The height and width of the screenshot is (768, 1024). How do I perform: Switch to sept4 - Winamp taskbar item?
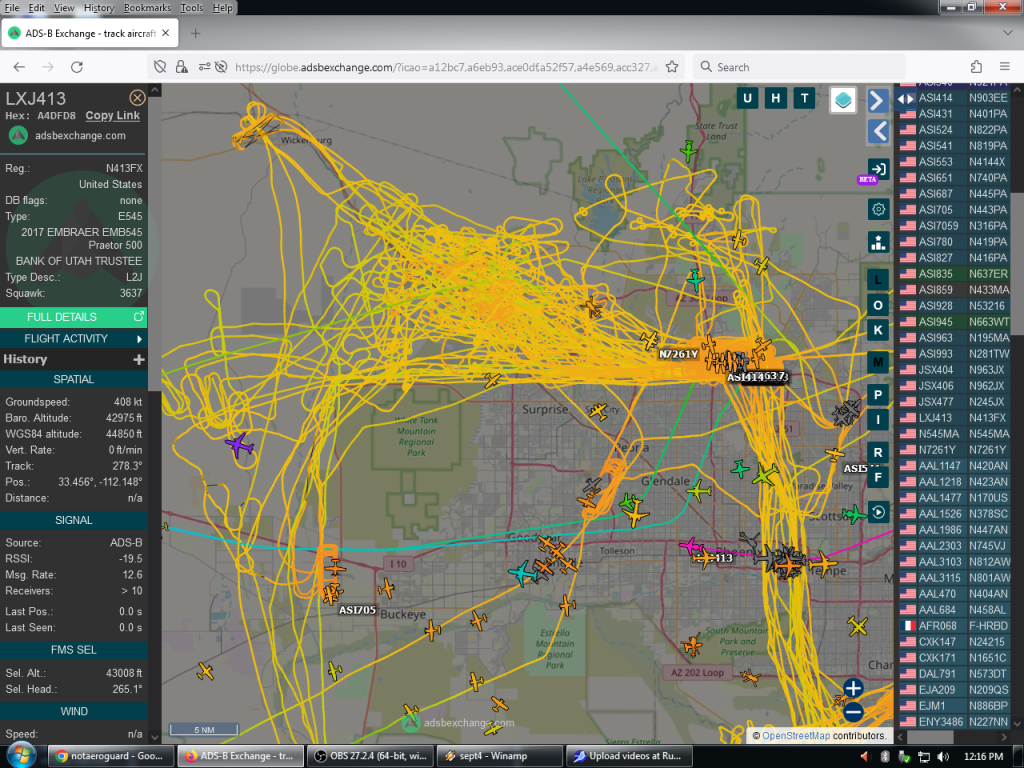499,756
